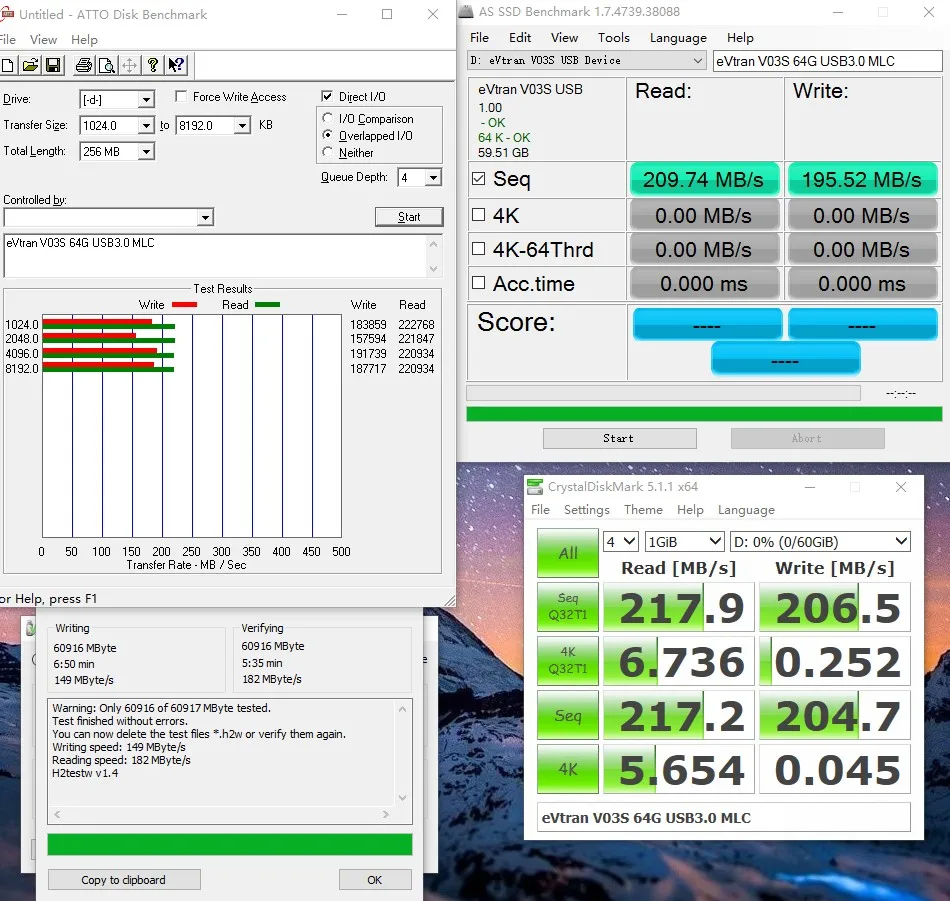Click OK in H2testw dialog

[375, 880]
